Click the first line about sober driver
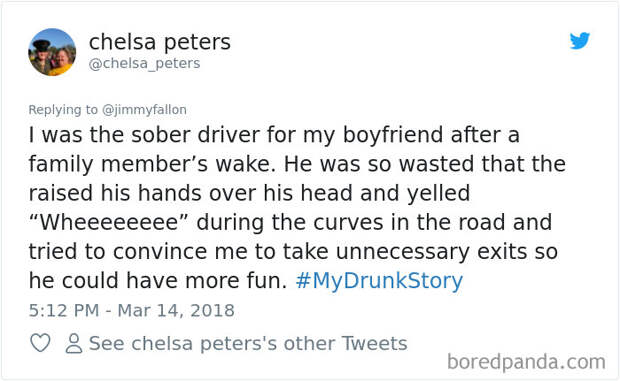The image size is (620, 381). point(274,135)
